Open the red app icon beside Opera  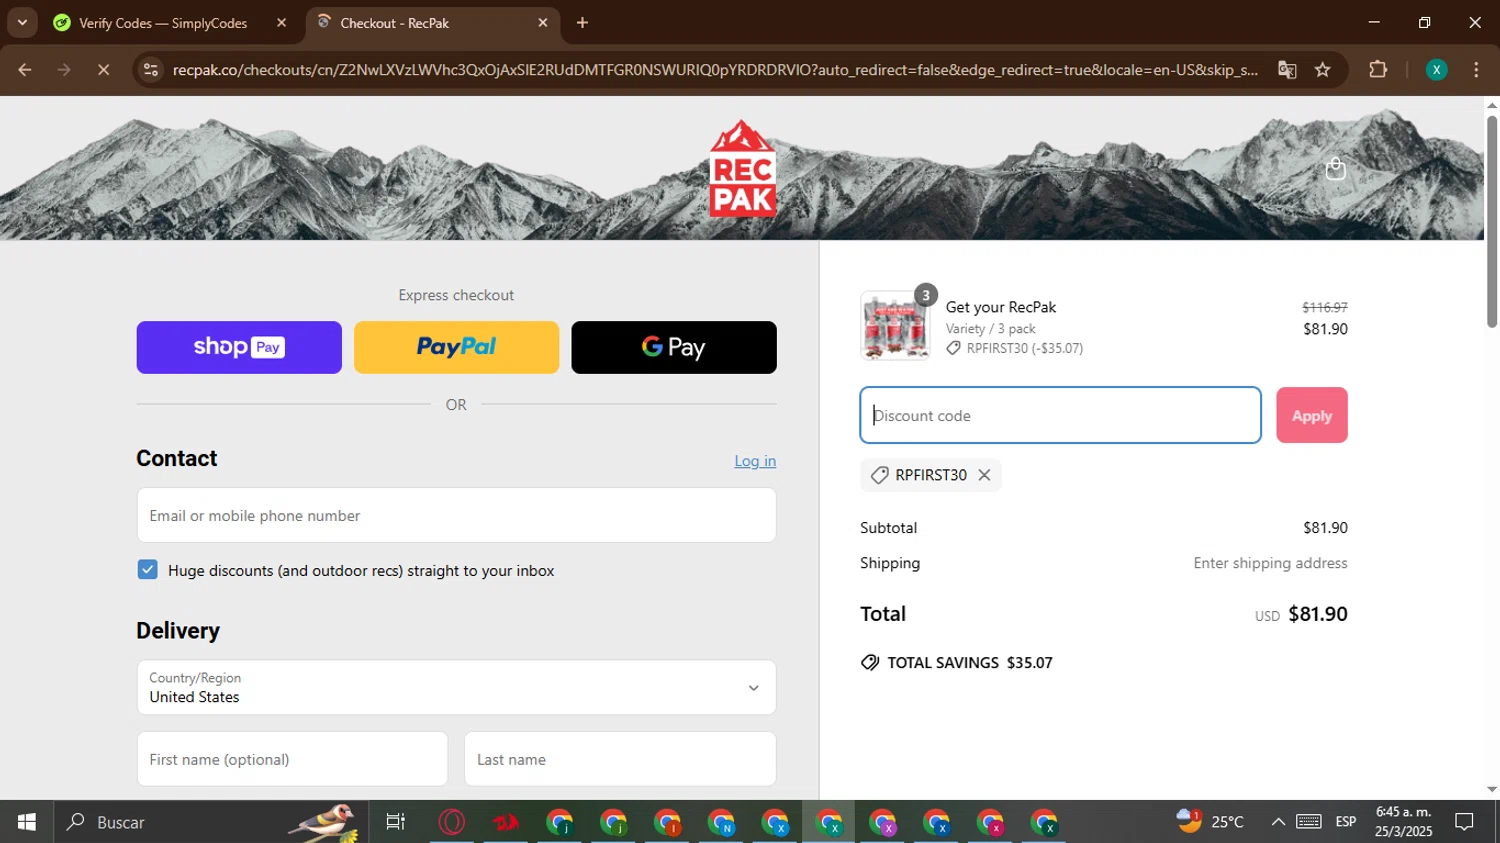point(506,822)
